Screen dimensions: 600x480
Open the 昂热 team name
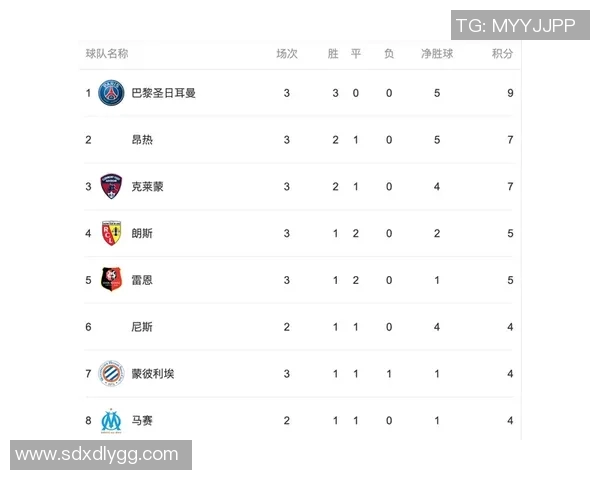coord(142,140)
